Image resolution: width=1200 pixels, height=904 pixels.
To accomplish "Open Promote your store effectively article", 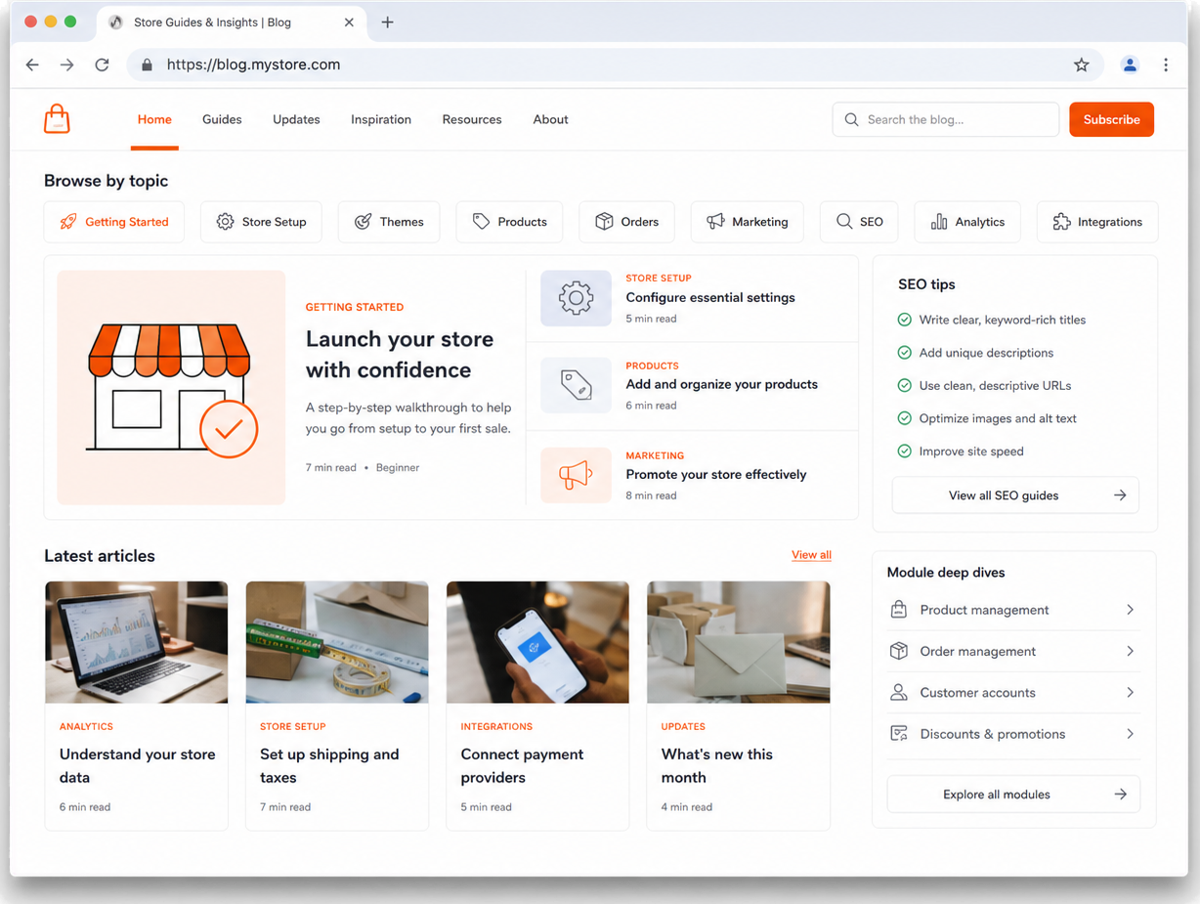I will pyautogui.click(x=716, y=474).
